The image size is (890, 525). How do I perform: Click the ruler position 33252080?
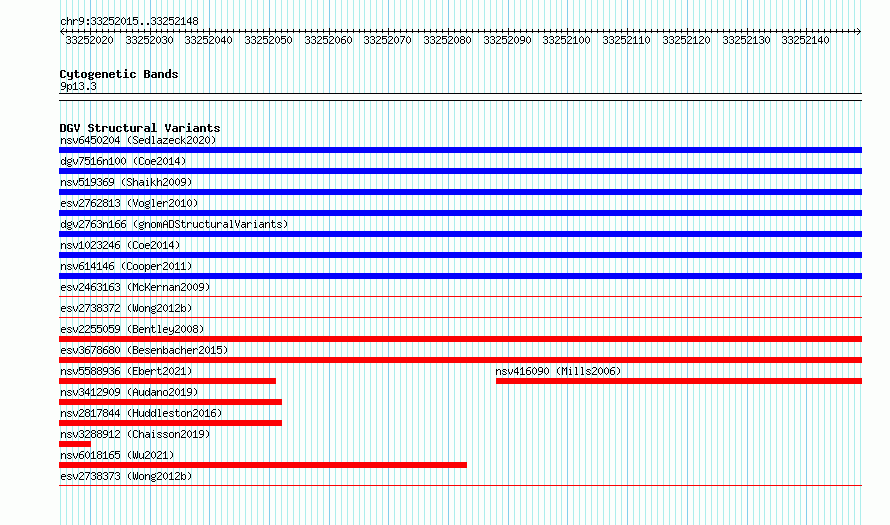tap(447, 40)
